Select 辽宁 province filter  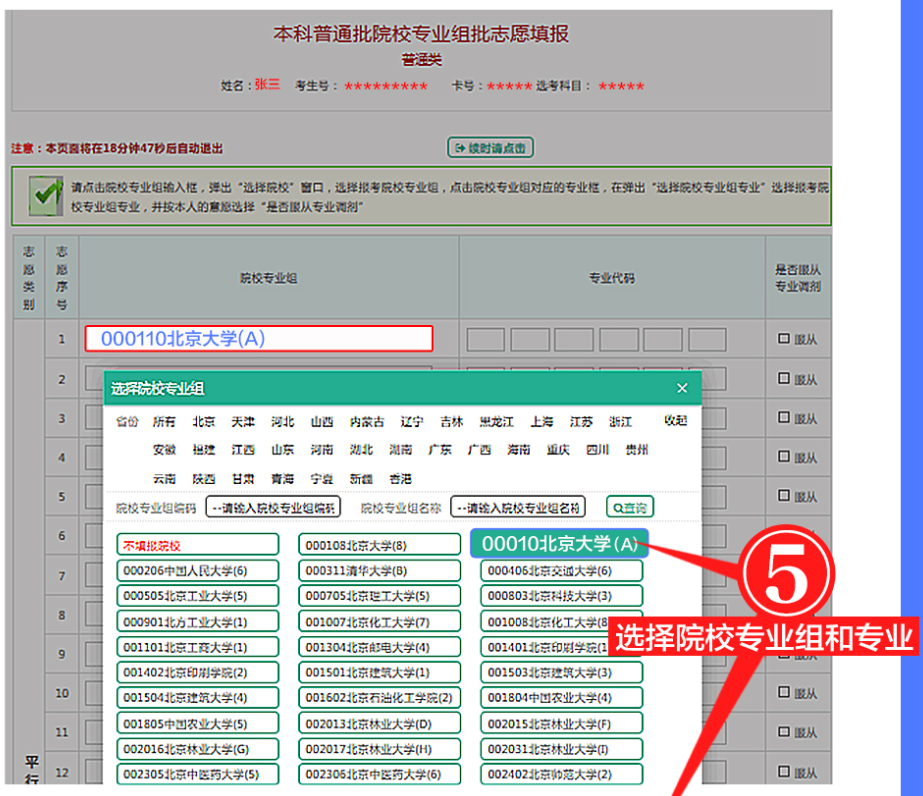[x=412, y=422]
